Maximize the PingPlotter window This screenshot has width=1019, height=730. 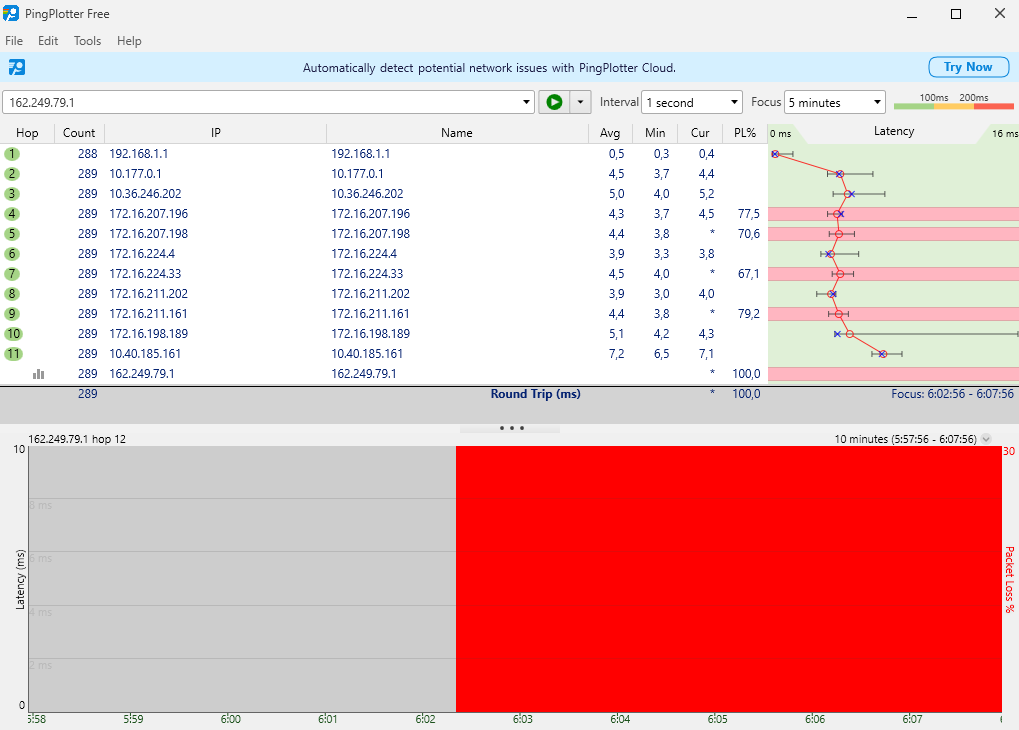tap(955, 14)
